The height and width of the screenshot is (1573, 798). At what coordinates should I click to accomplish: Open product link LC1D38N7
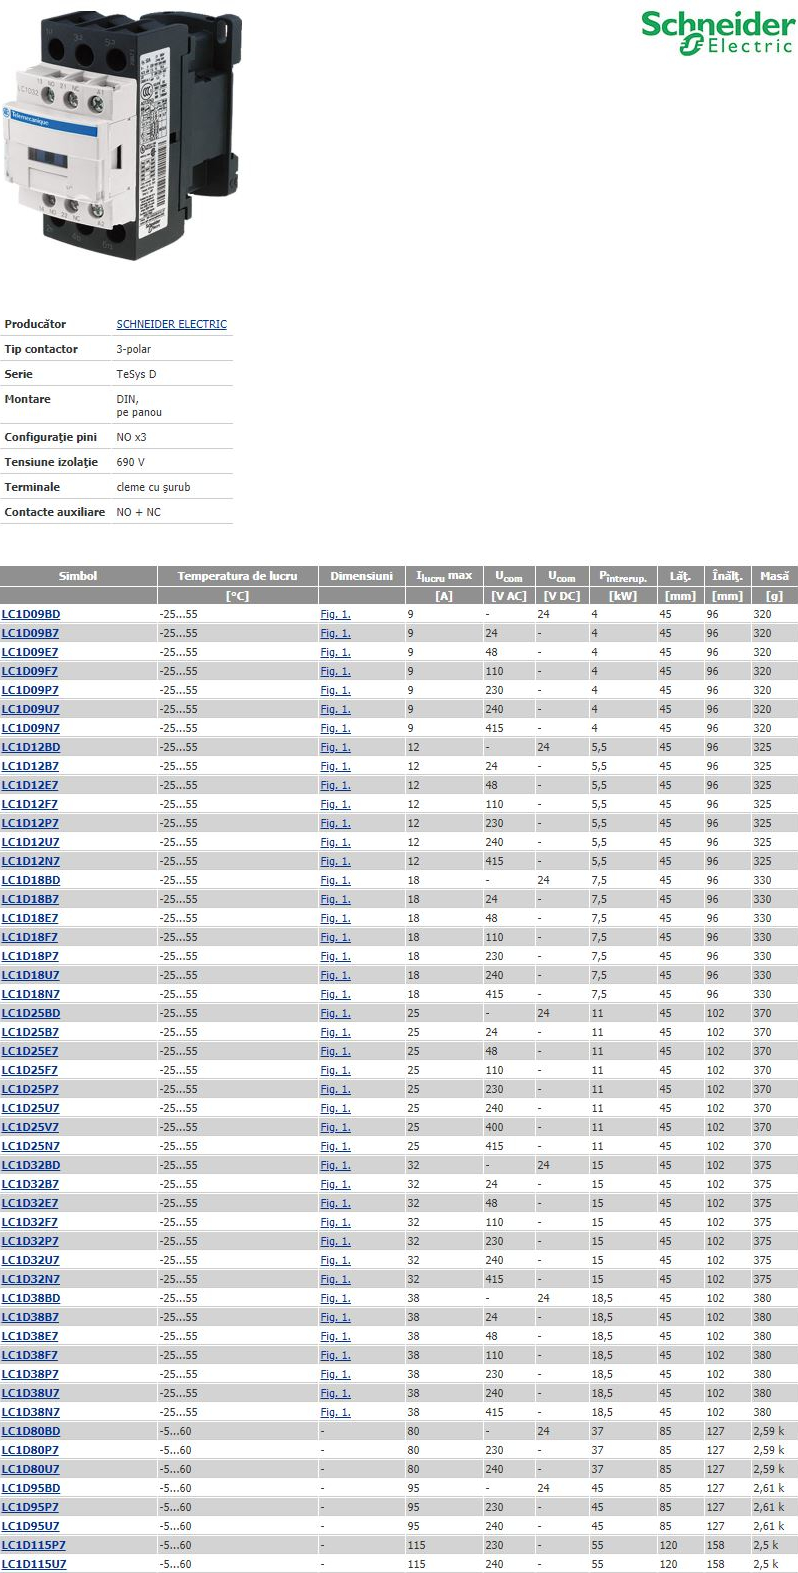coord(31,1412)
